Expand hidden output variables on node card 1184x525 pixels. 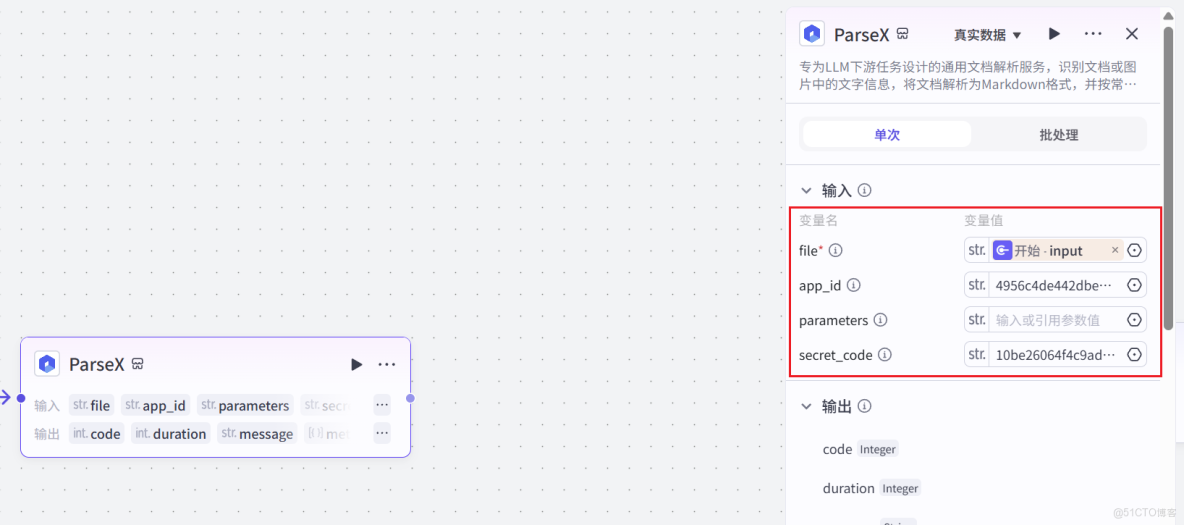[382, 433]
